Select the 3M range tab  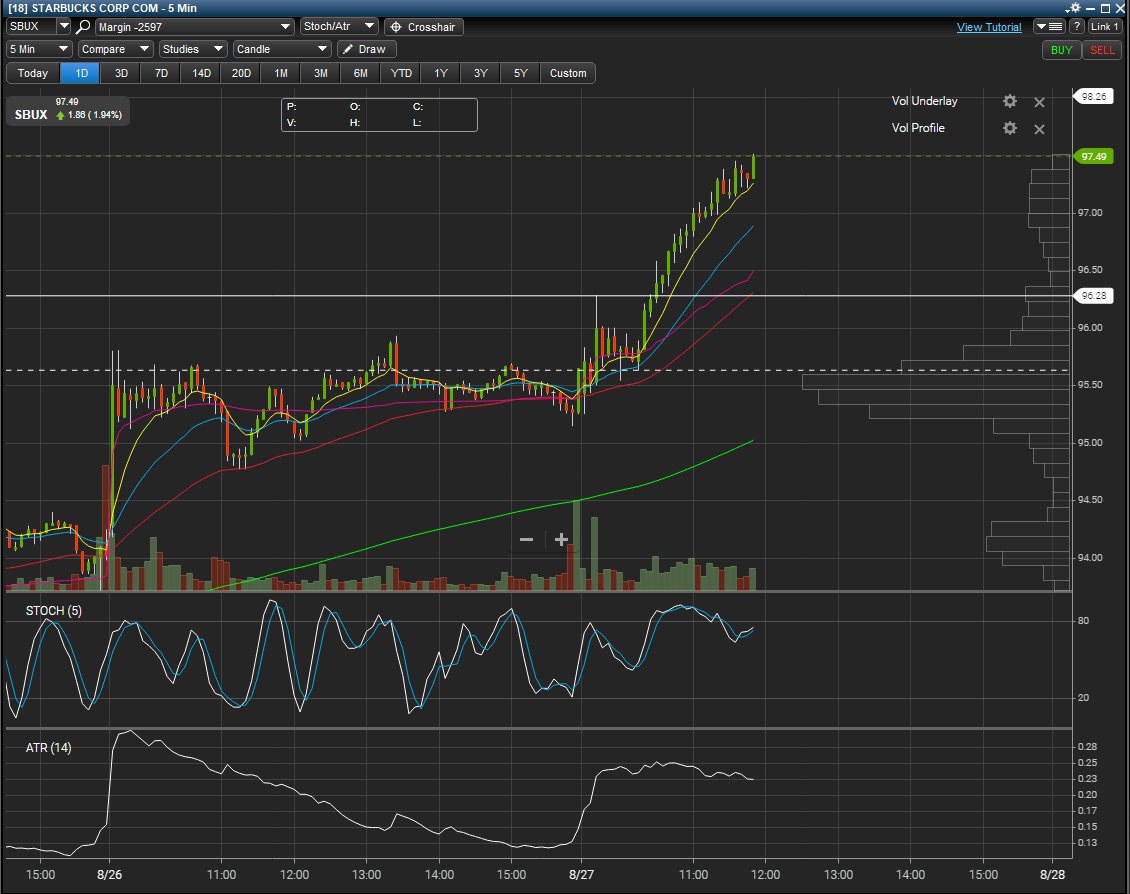tap(321, 73)
